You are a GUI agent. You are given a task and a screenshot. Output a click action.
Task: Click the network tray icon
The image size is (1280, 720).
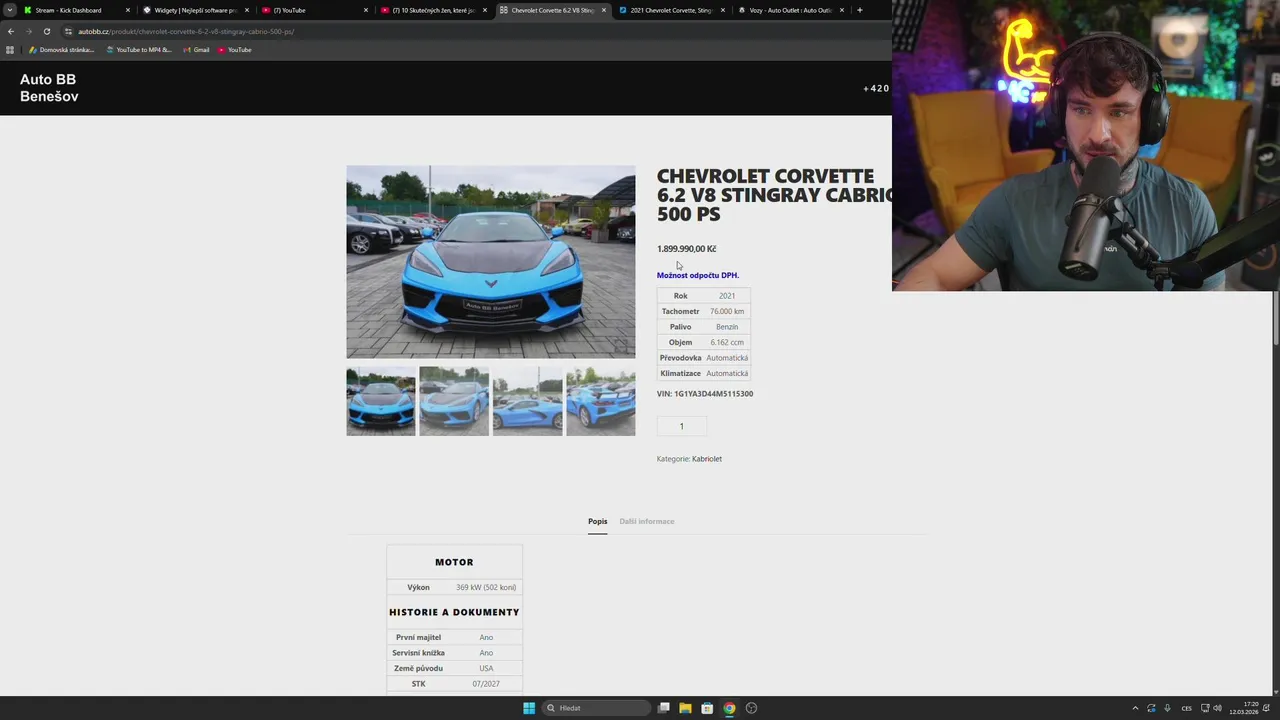tap(1205, 708)
